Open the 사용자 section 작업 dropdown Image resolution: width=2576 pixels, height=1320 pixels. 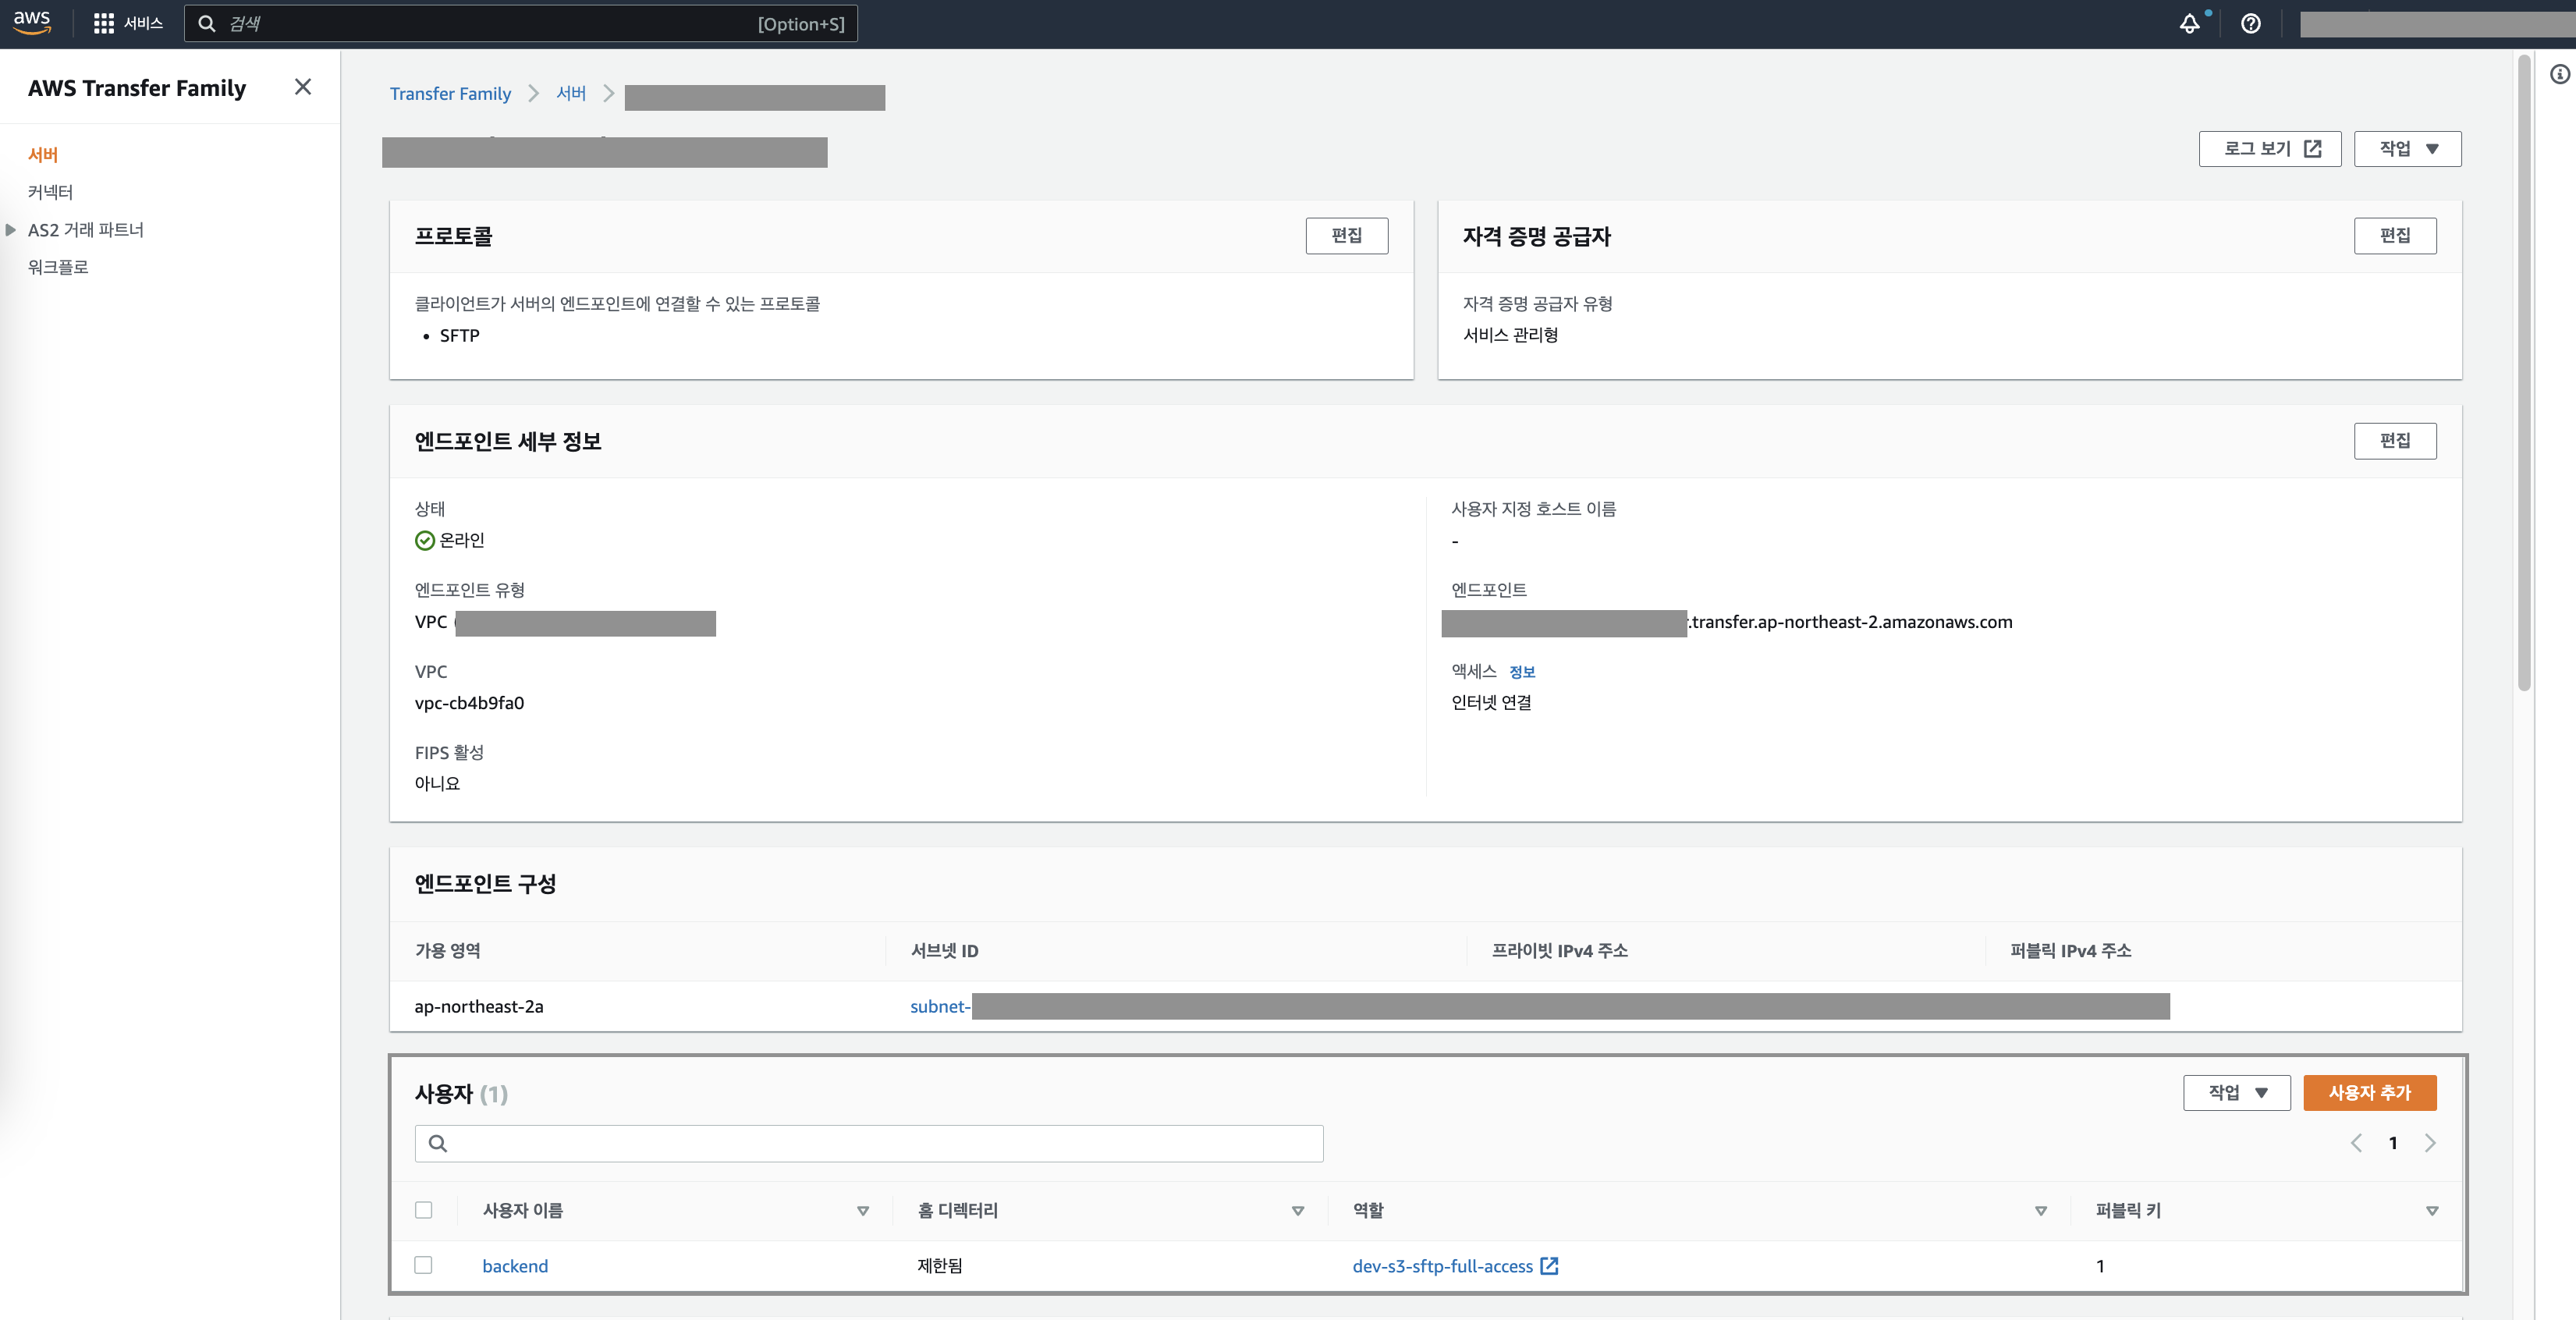(x=2236, y=1092)
